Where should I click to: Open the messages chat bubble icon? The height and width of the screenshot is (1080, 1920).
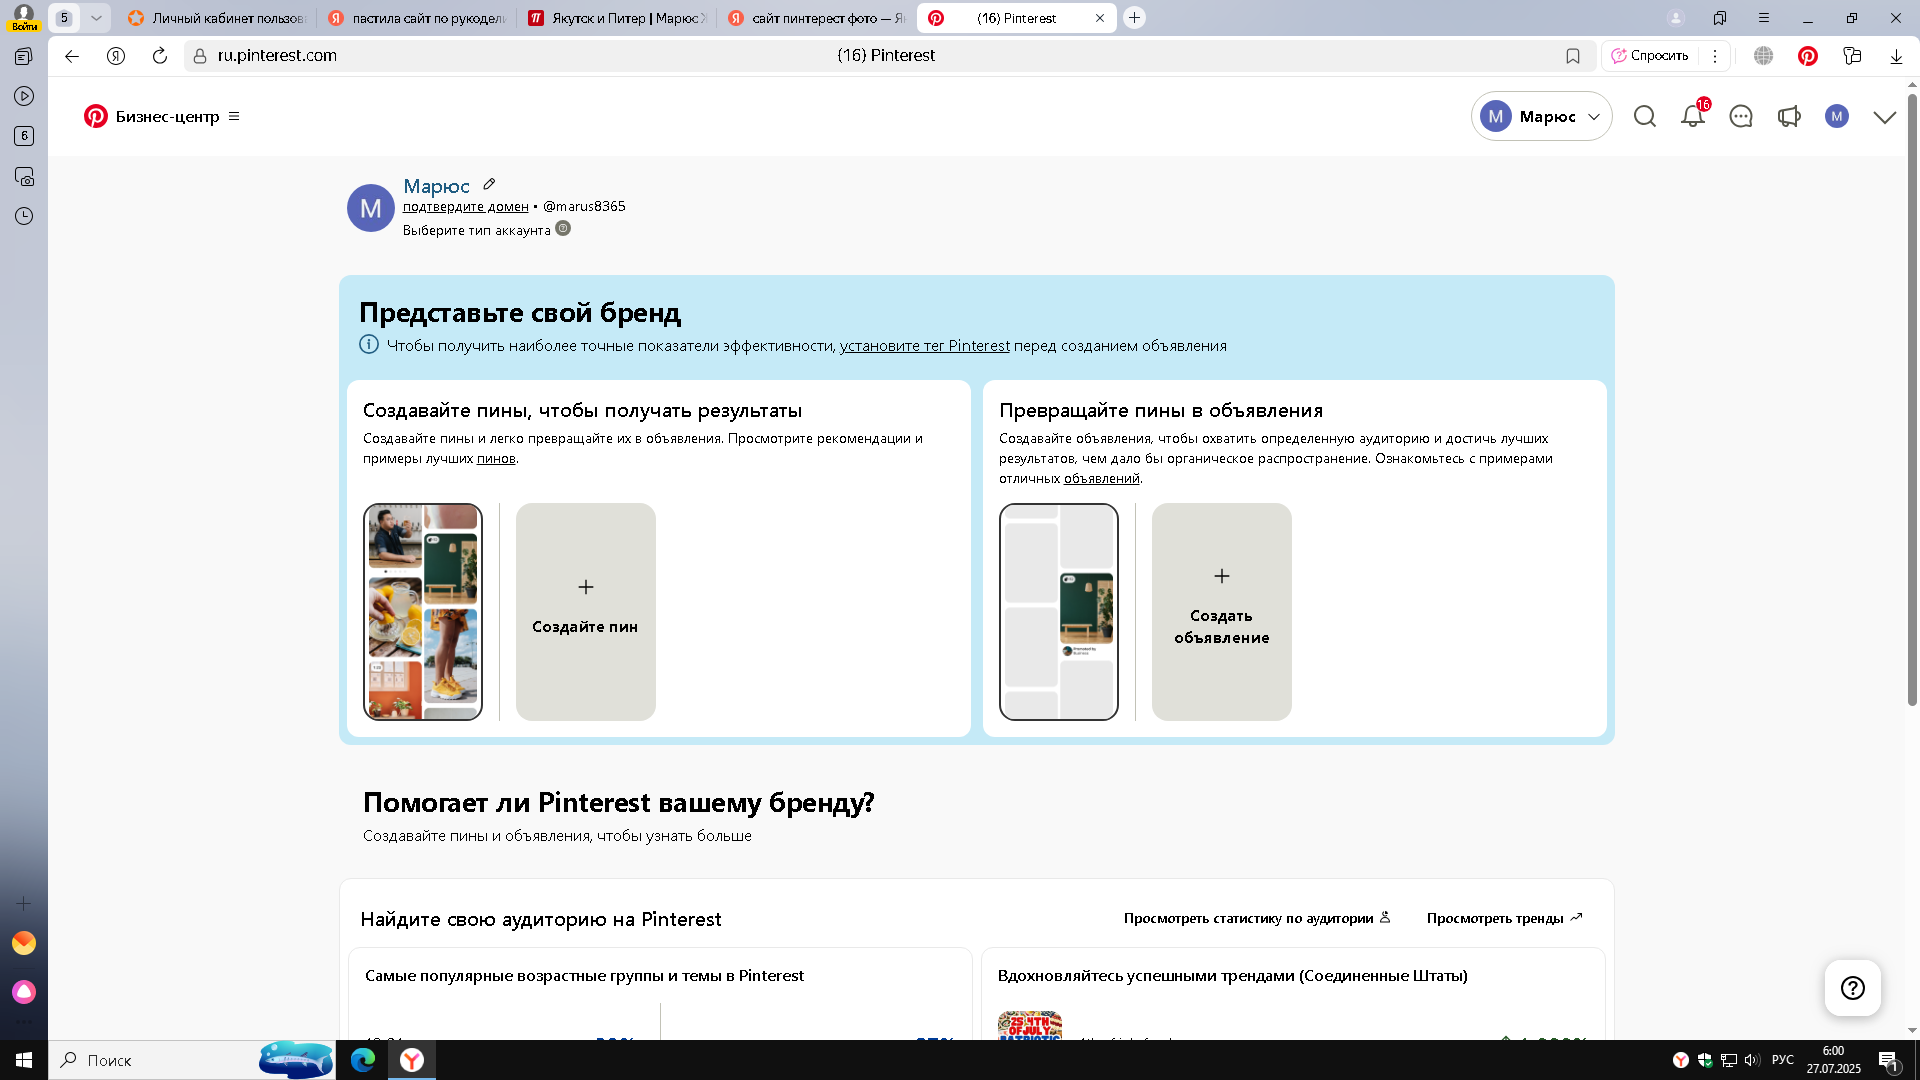pyautogui.click(x=1741, y=117)
